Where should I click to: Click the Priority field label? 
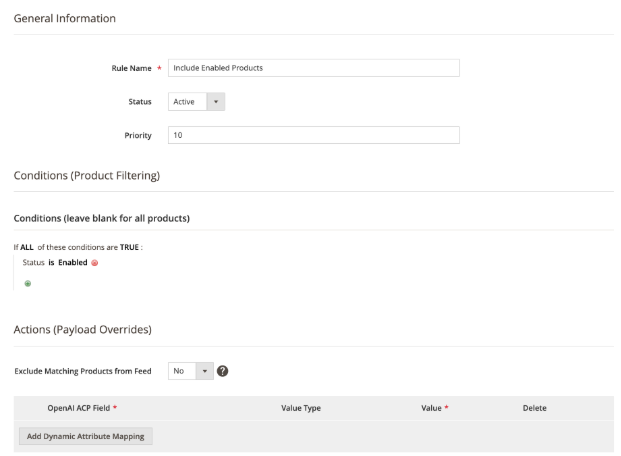[x=138, y=135]
